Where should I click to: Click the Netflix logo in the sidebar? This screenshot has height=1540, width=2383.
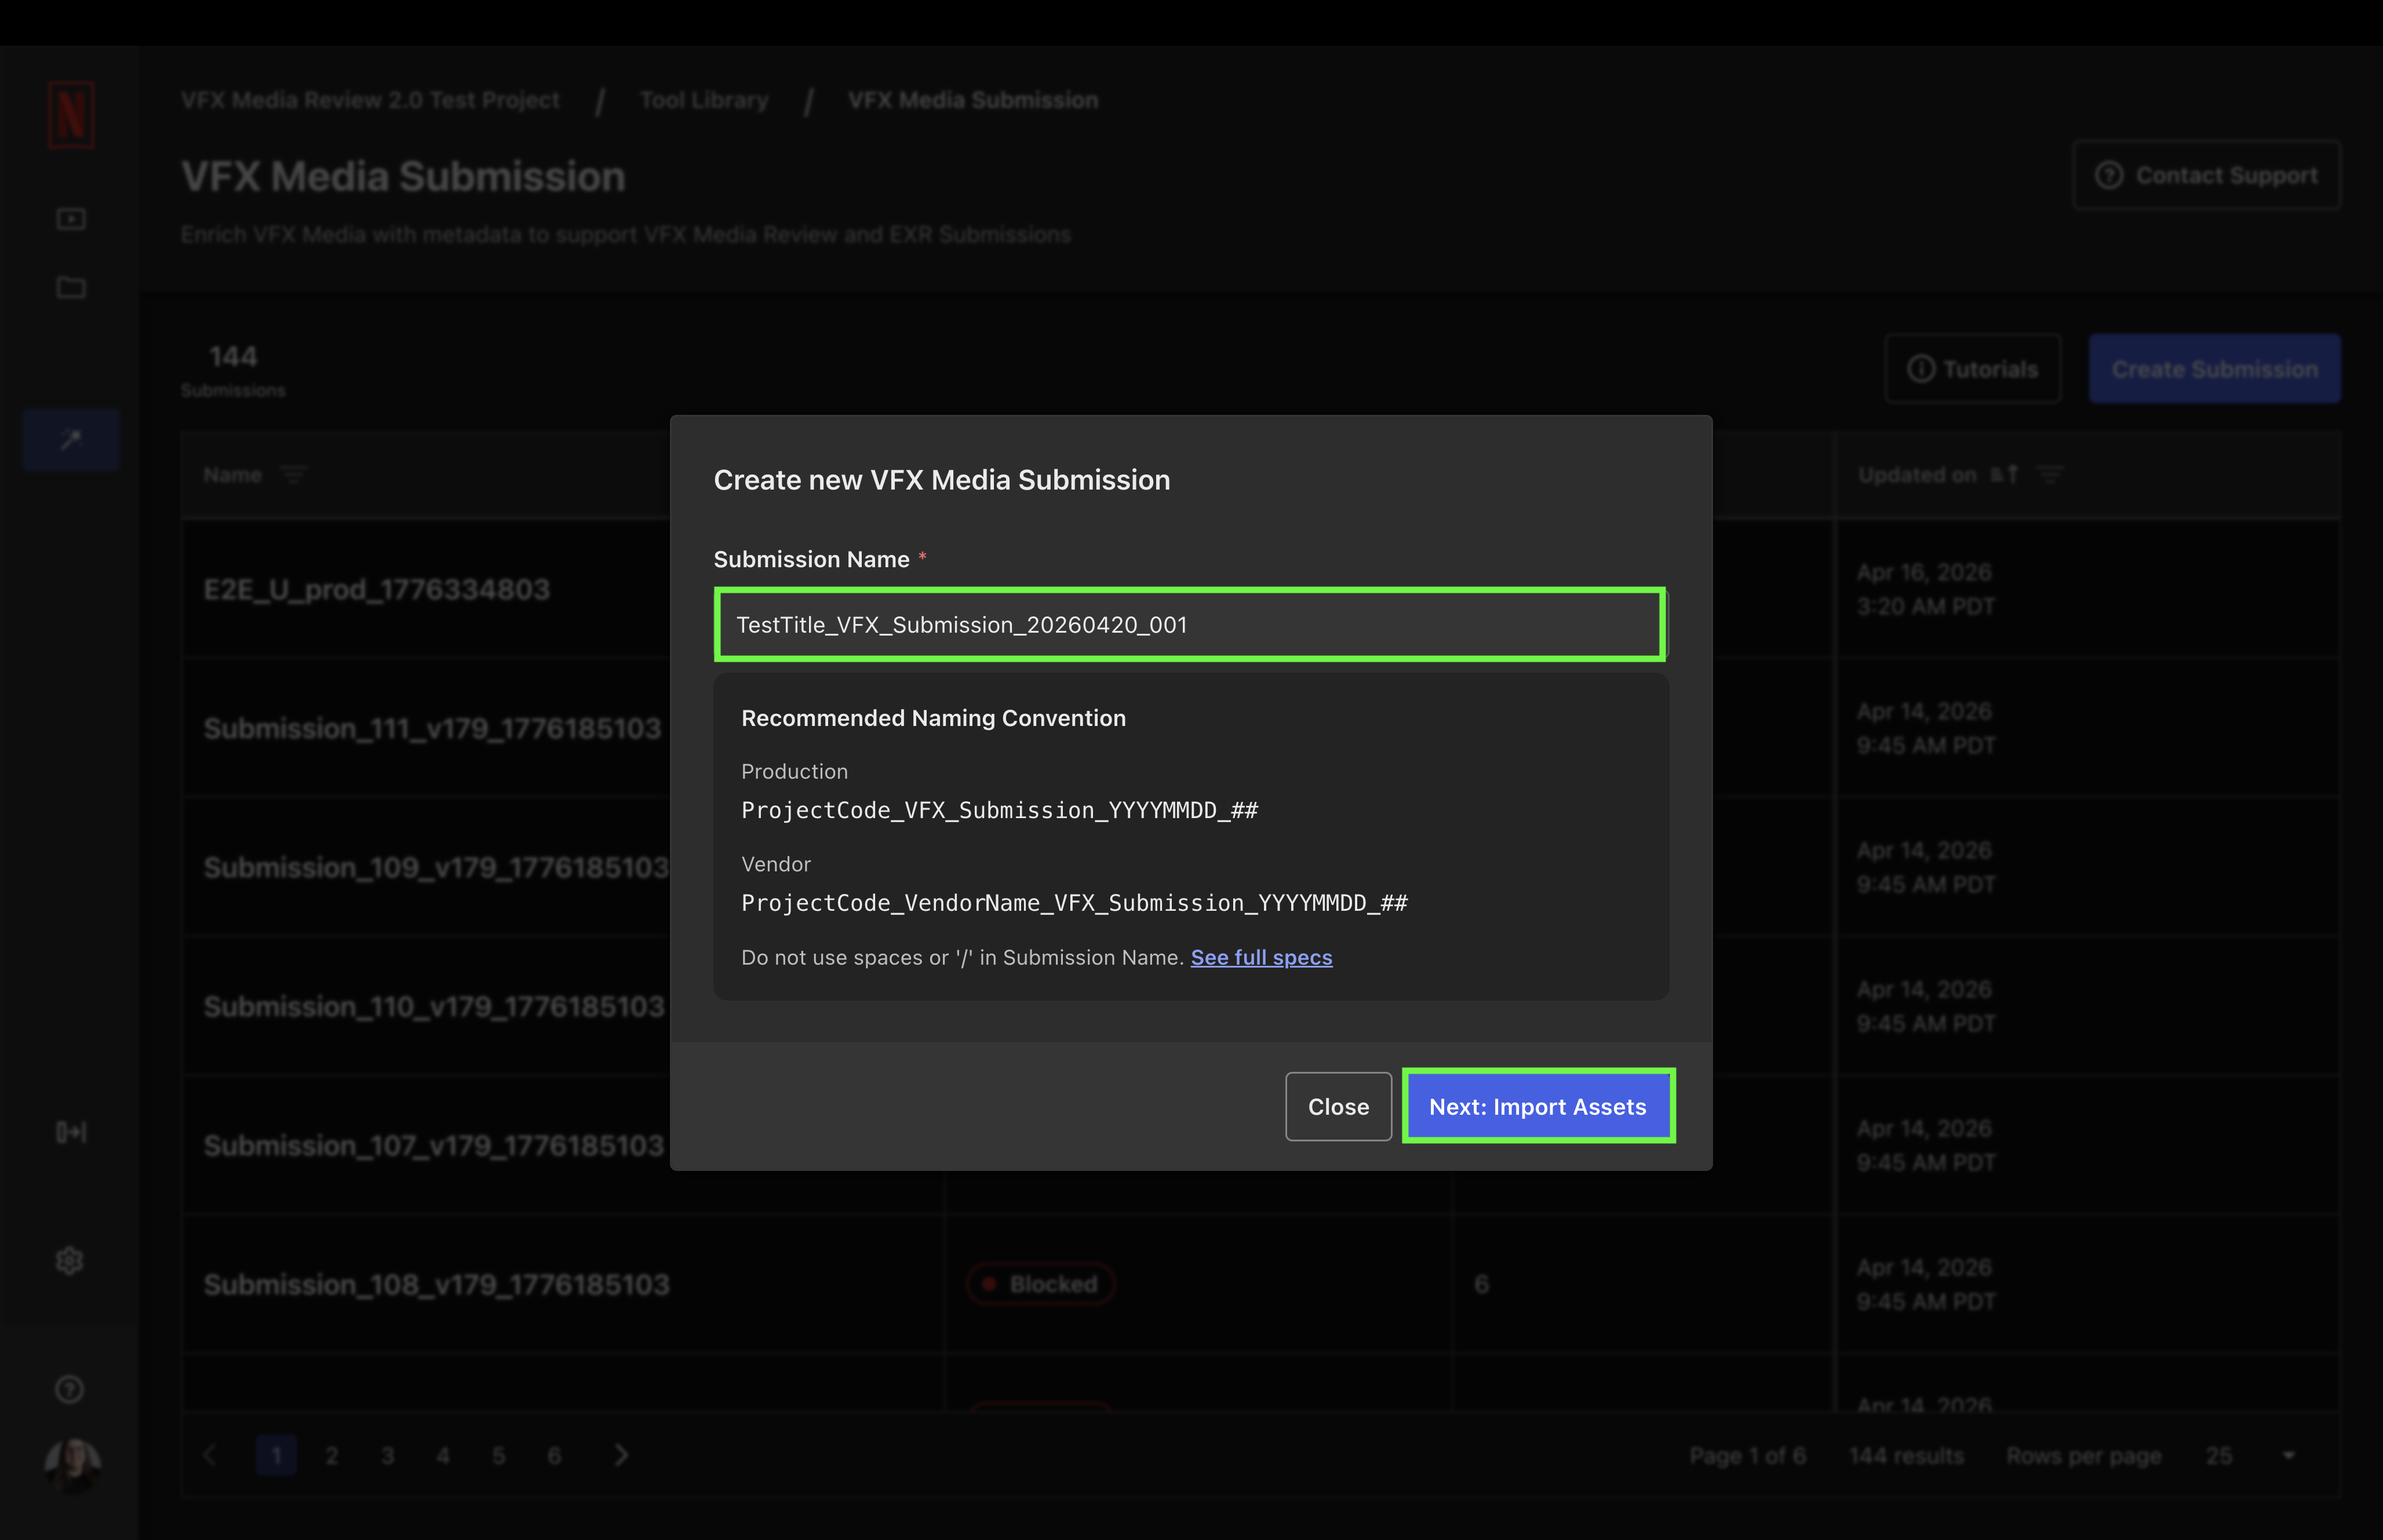pyautogui.click(x=71, y=115)
